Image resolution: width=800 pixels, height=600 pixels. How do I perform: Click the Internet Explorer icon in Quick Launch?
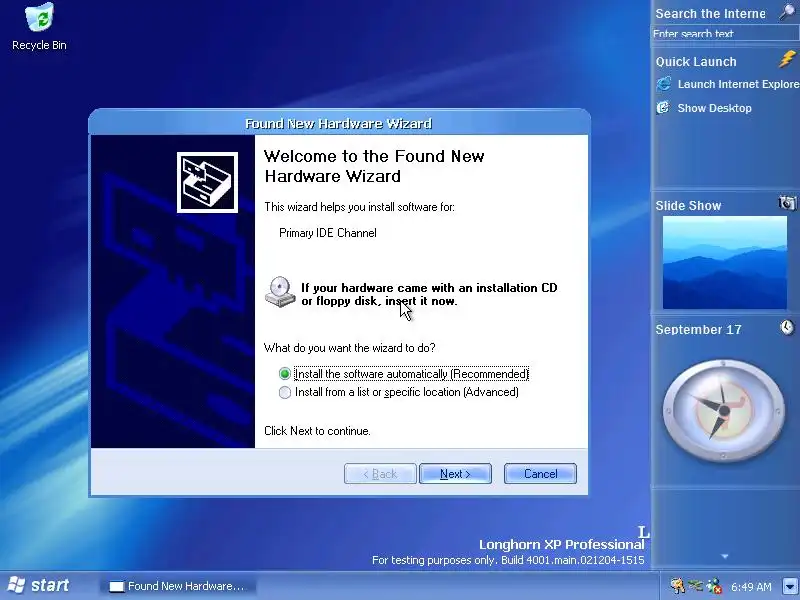tap(664, 84)
